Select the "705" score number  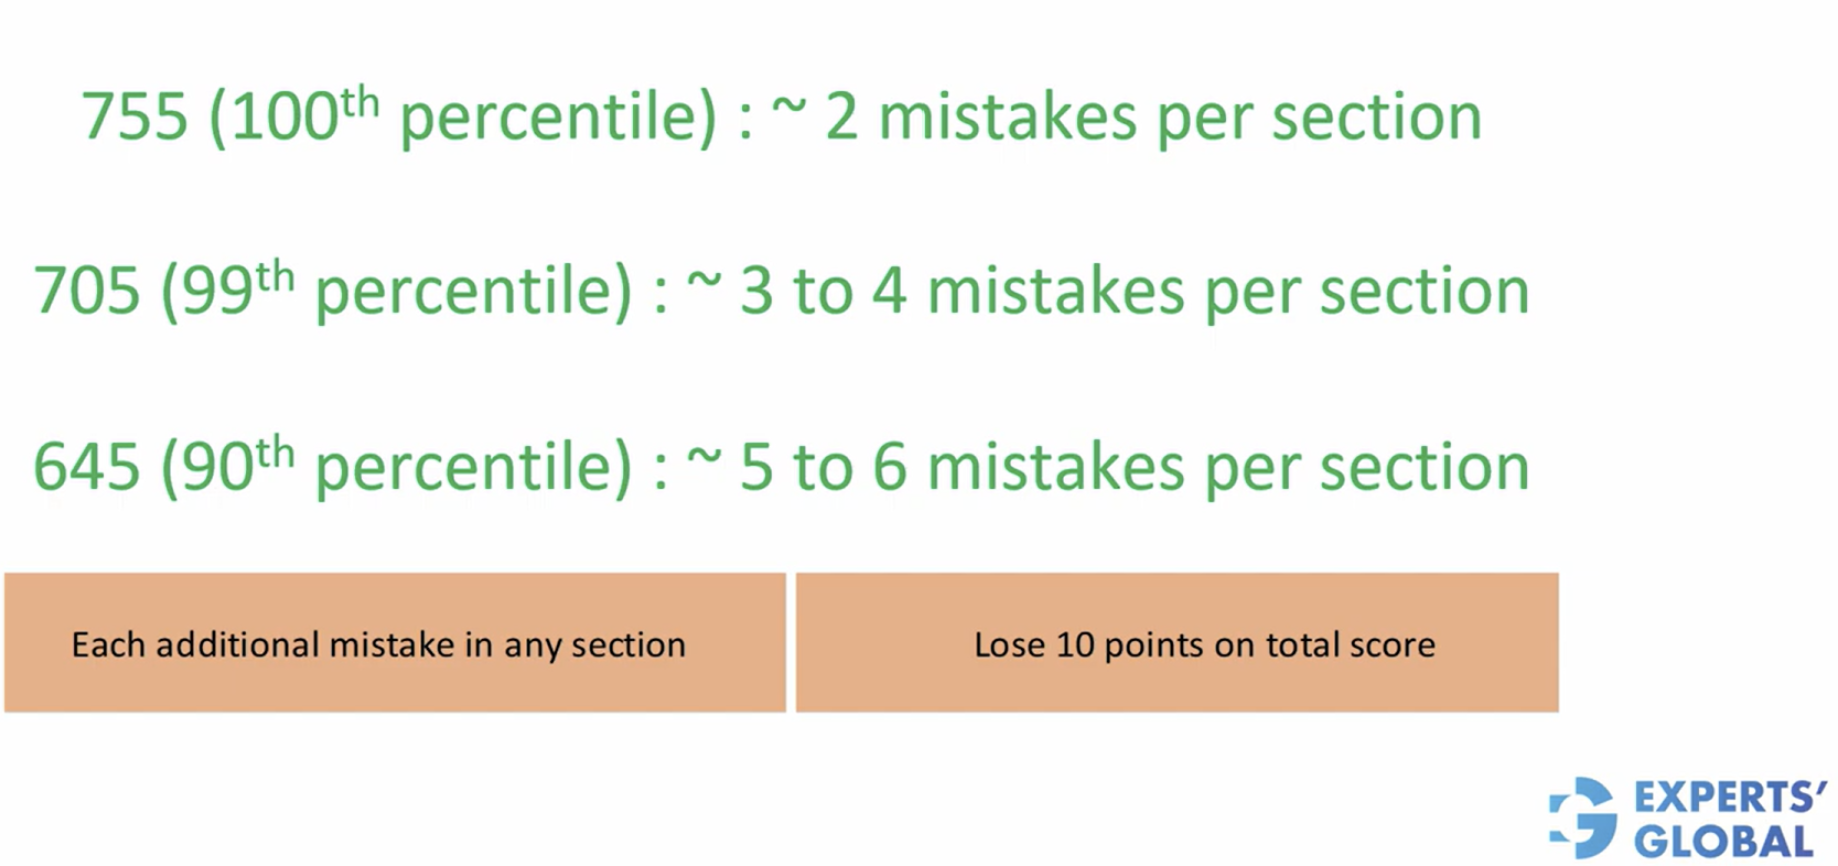pyautogui.click(x=87, y=292)
